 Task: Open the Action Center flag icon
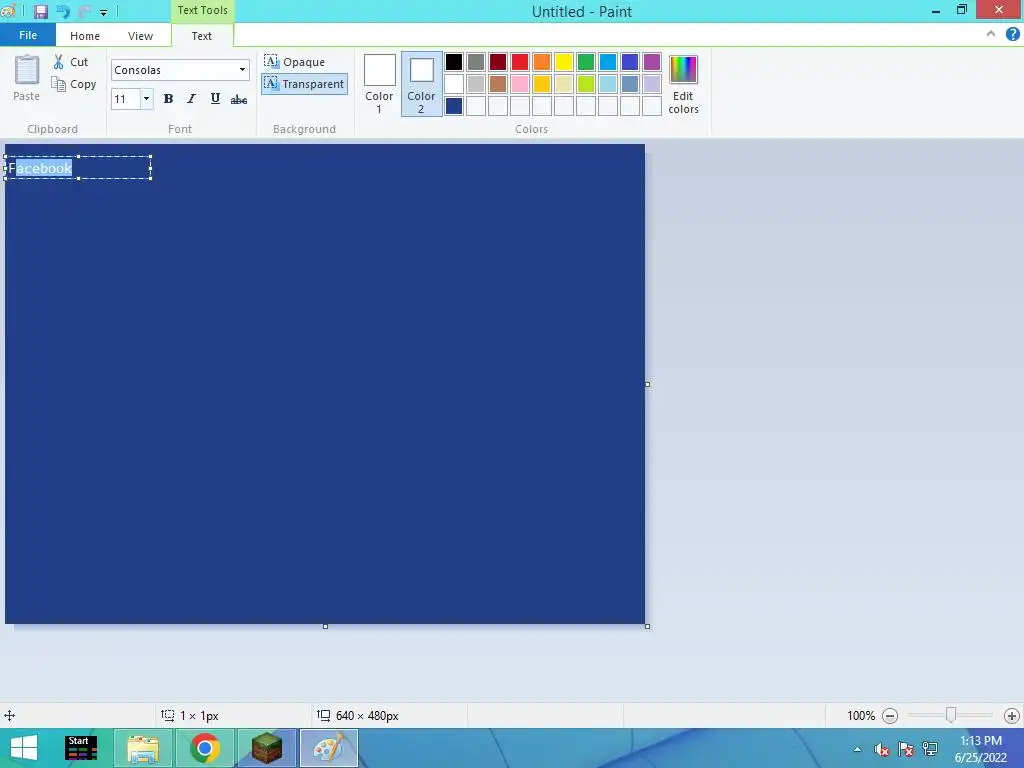(906, 749)
